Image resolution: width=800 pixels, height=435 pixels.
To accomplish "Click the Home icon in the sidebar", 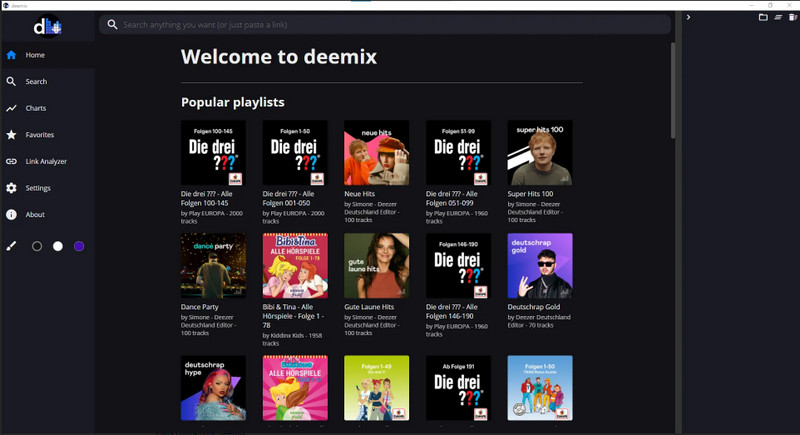I will point(11,55).
